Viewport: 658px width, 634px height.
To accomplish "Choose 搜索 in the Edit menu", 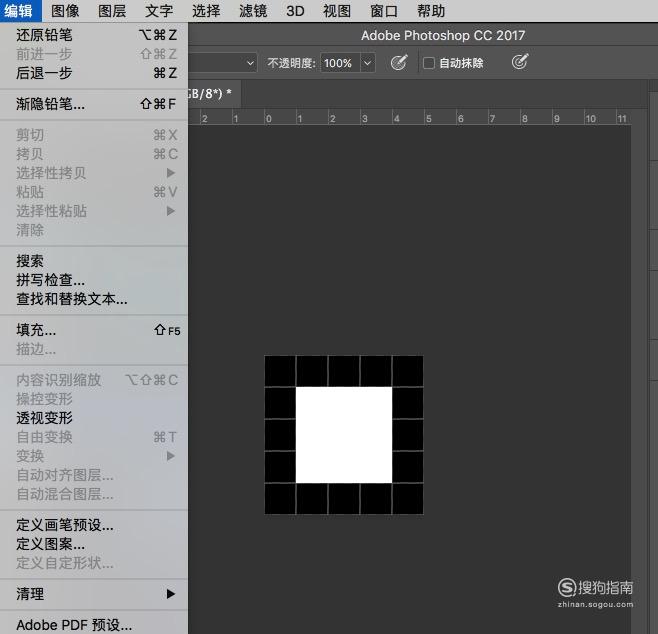I will click(x=94, y=261).
